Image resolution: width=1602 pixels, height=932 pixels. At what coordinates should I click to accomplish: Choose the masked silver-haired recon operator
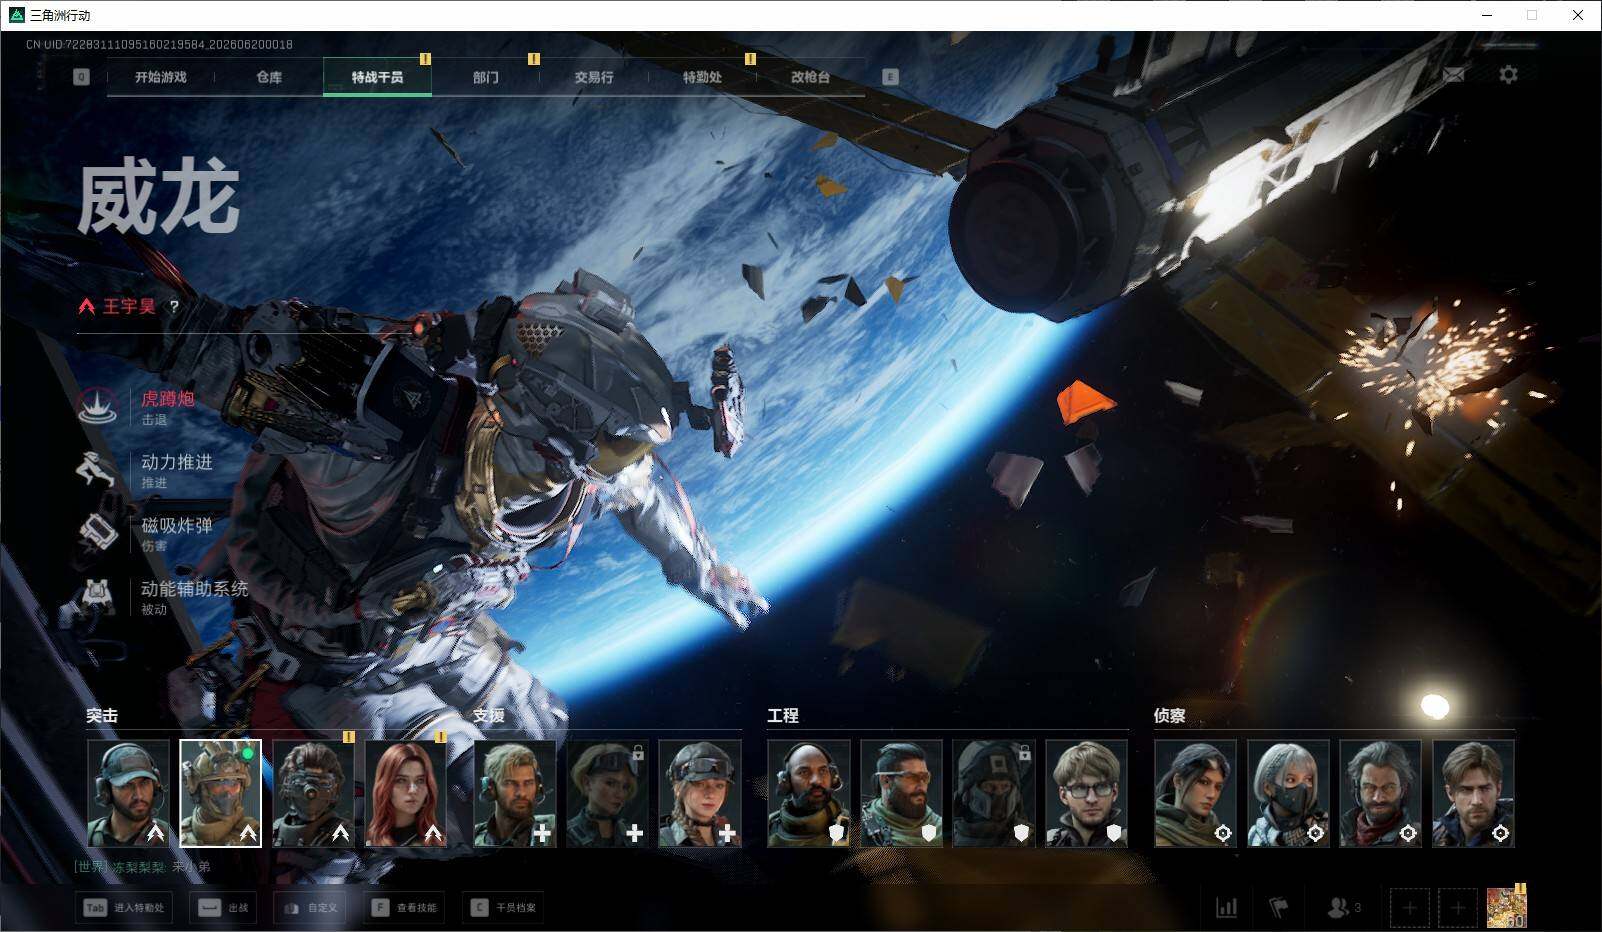[1288, 793]
